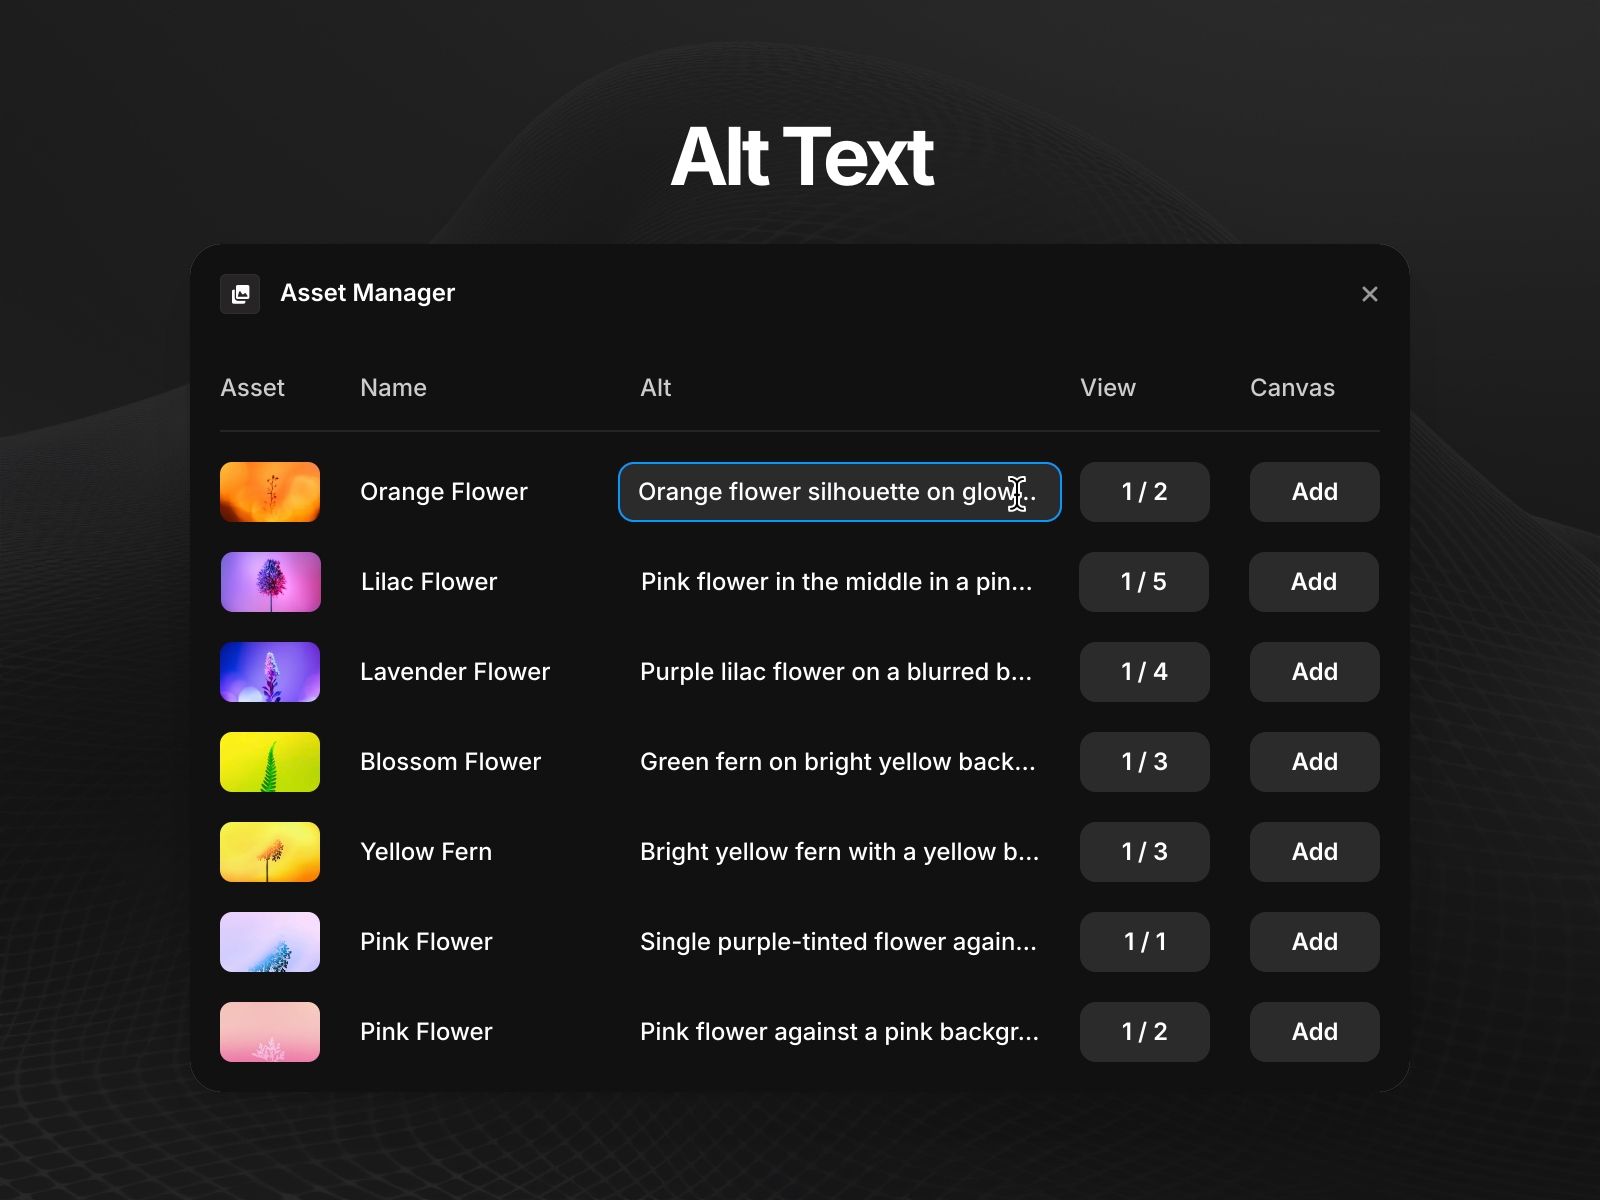This screenshot has height=1200, width=1600.
Task: Edit the Orange Flower alt text field
Action: (x=840, y=492)
